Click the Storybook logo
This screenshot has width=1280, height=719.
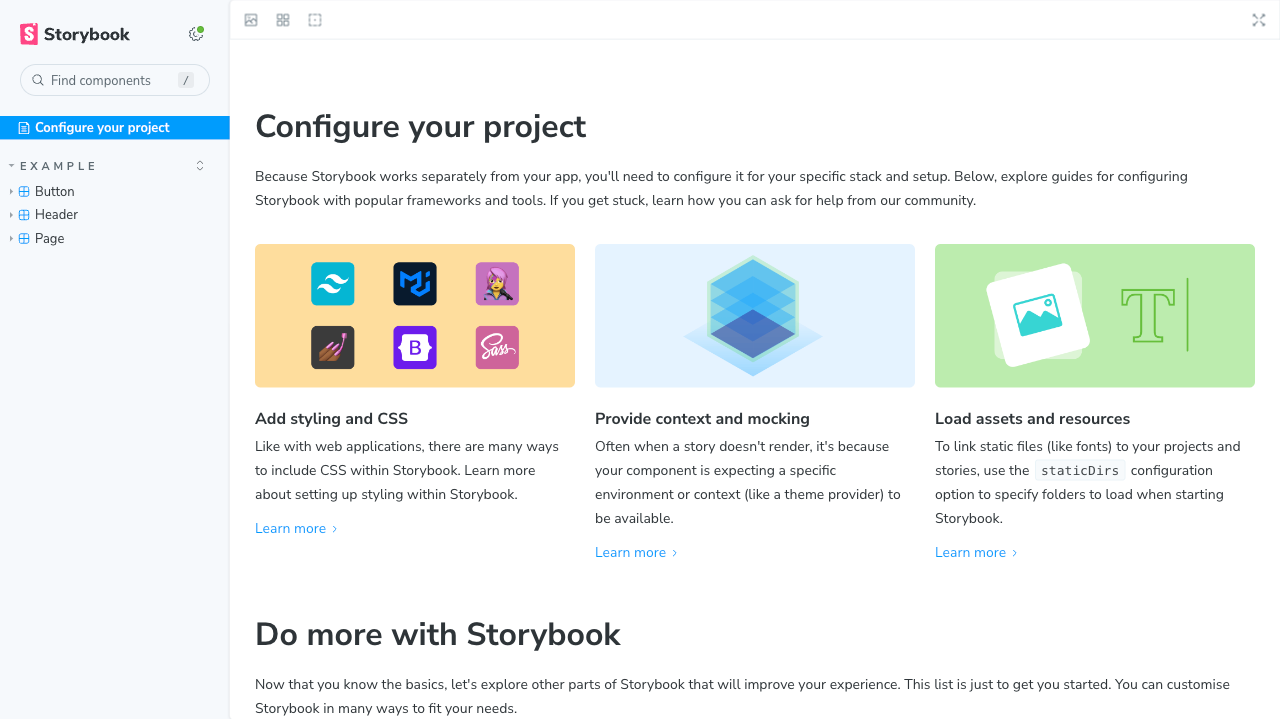tap(75, 34)
